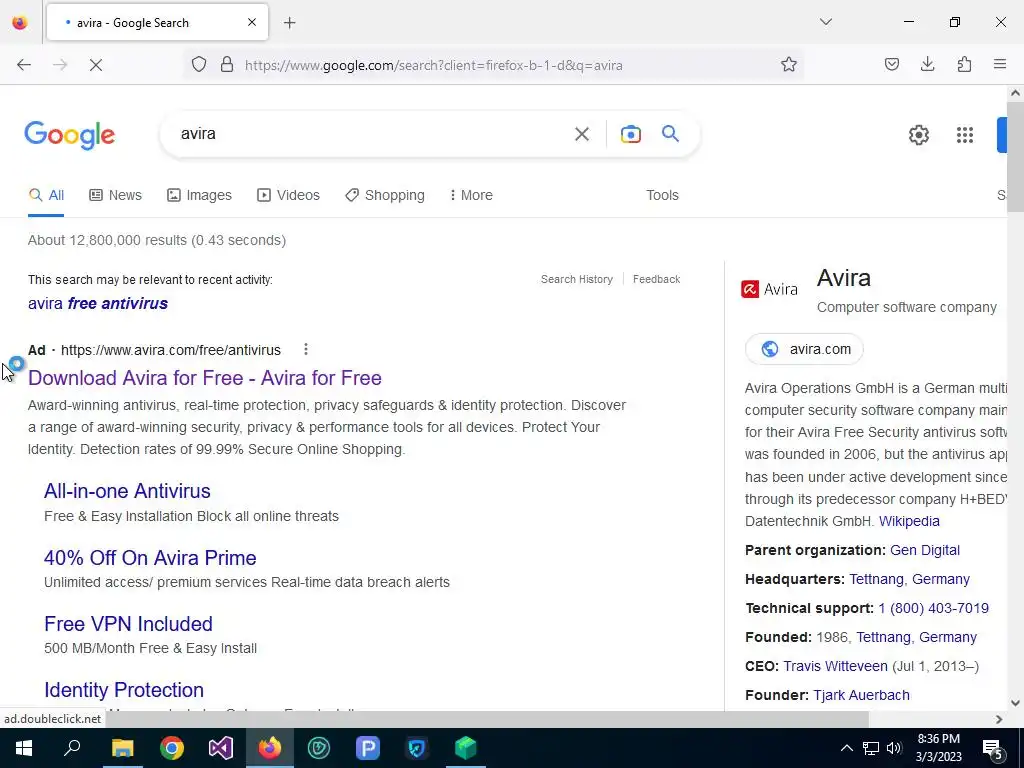Viewport: 1024px width, 768px height.
Task: Click the Feedback link
Action: [x=656, y=279]
